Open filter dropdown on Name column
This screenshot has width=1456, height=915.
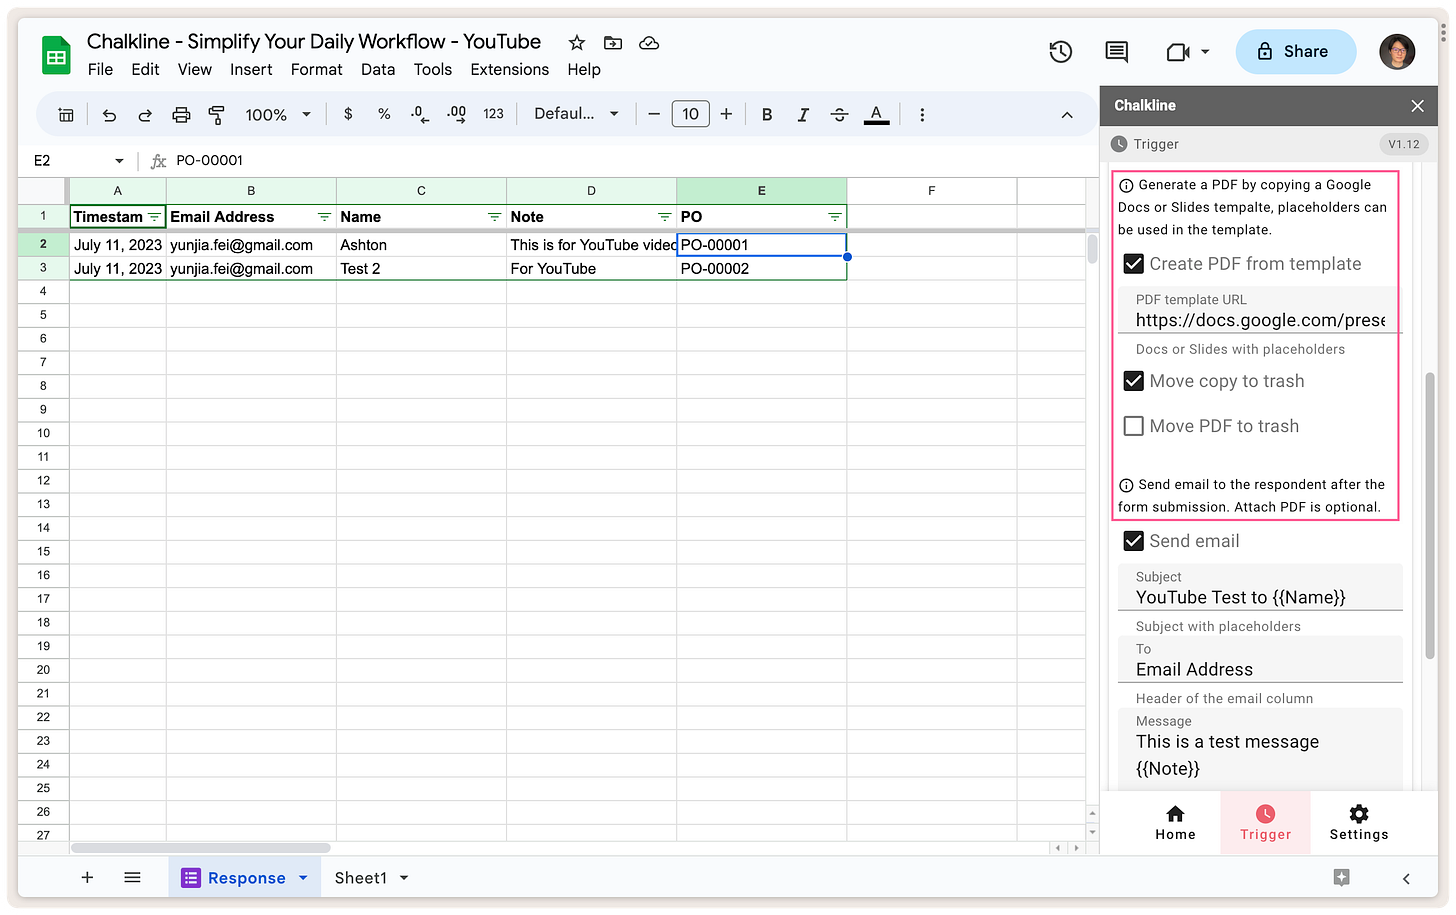494,217
